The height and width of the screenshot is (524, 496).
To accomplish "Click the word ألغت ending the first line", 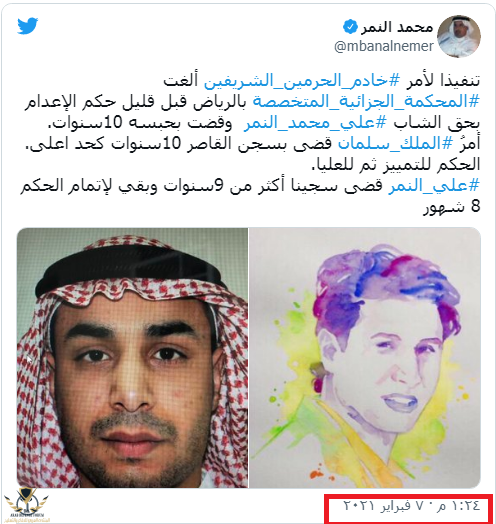I will (x=180, y=81).
